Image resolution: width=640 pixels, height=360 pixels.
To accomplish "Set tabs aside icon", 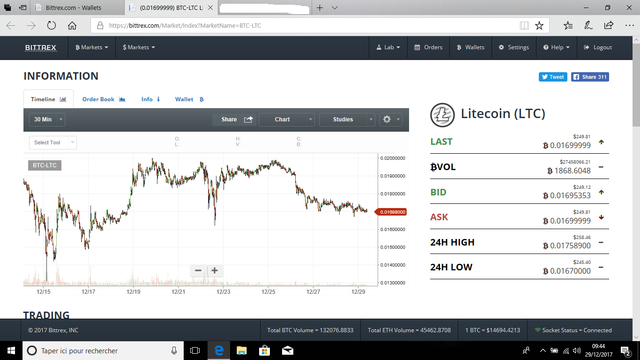I will pos(23,7).
